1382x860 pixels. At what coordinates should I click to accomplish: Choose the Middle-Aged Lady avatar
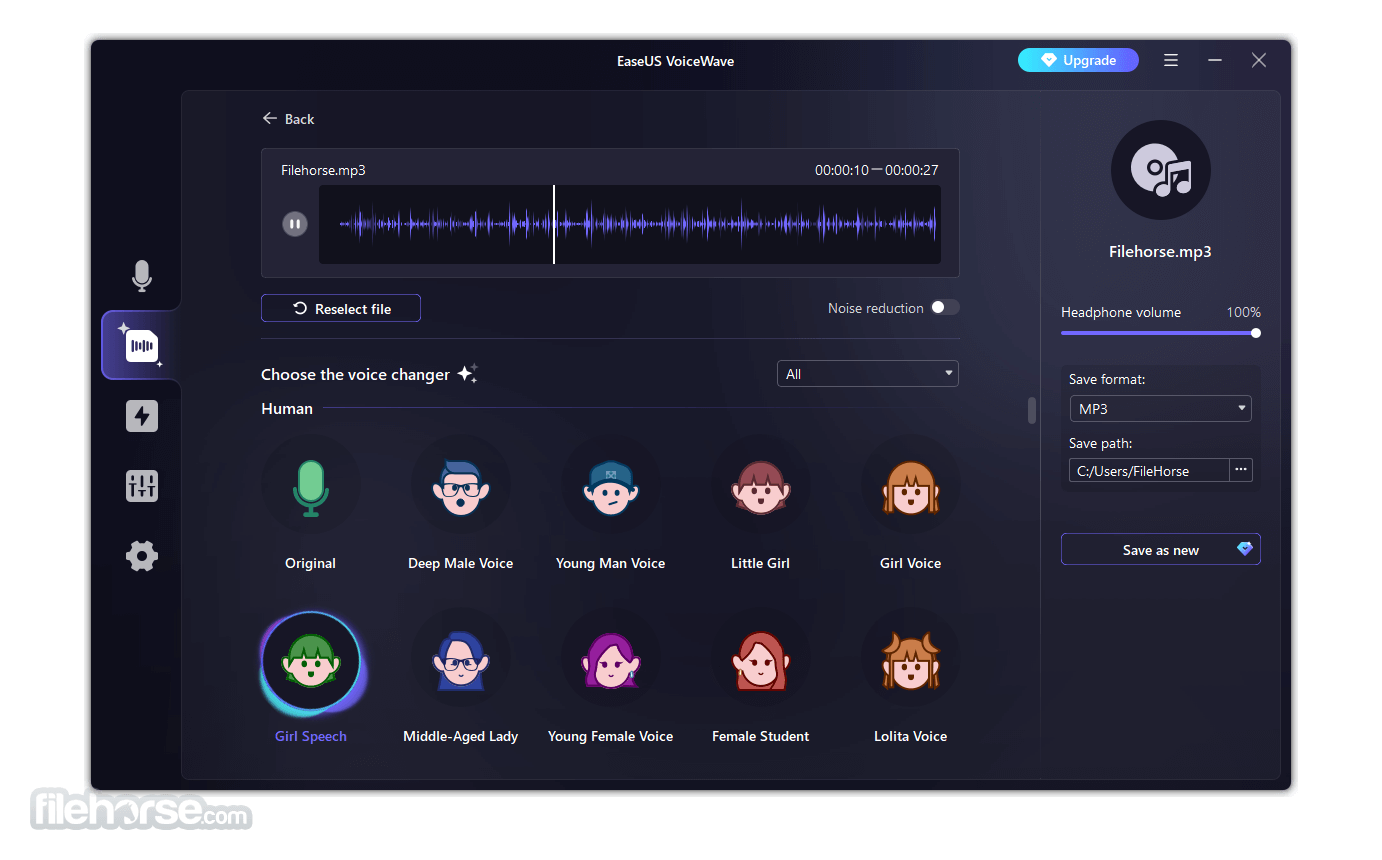click(x=461, y=660)
